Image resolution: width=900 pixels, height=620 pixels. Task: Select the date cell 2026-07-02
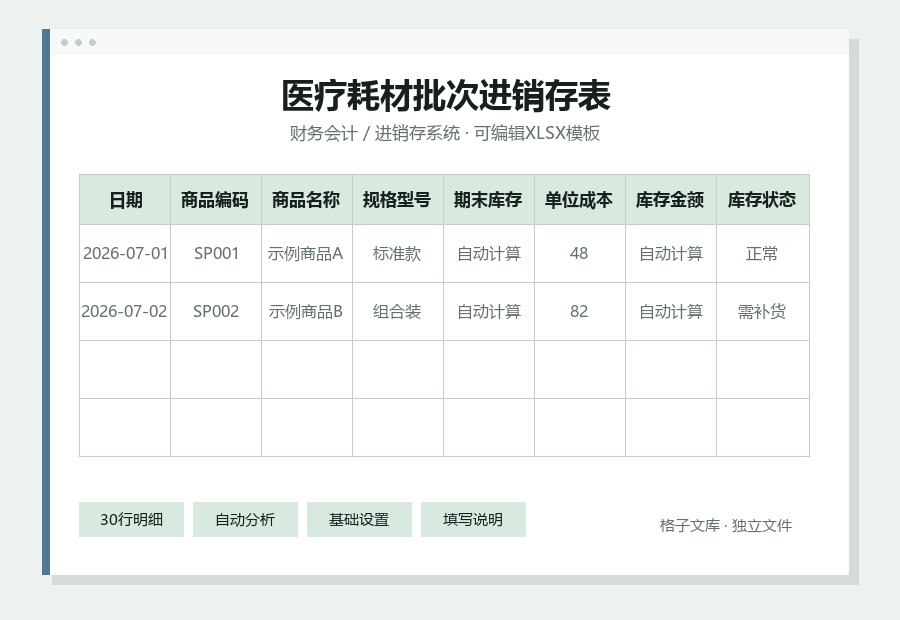[125, 312]
